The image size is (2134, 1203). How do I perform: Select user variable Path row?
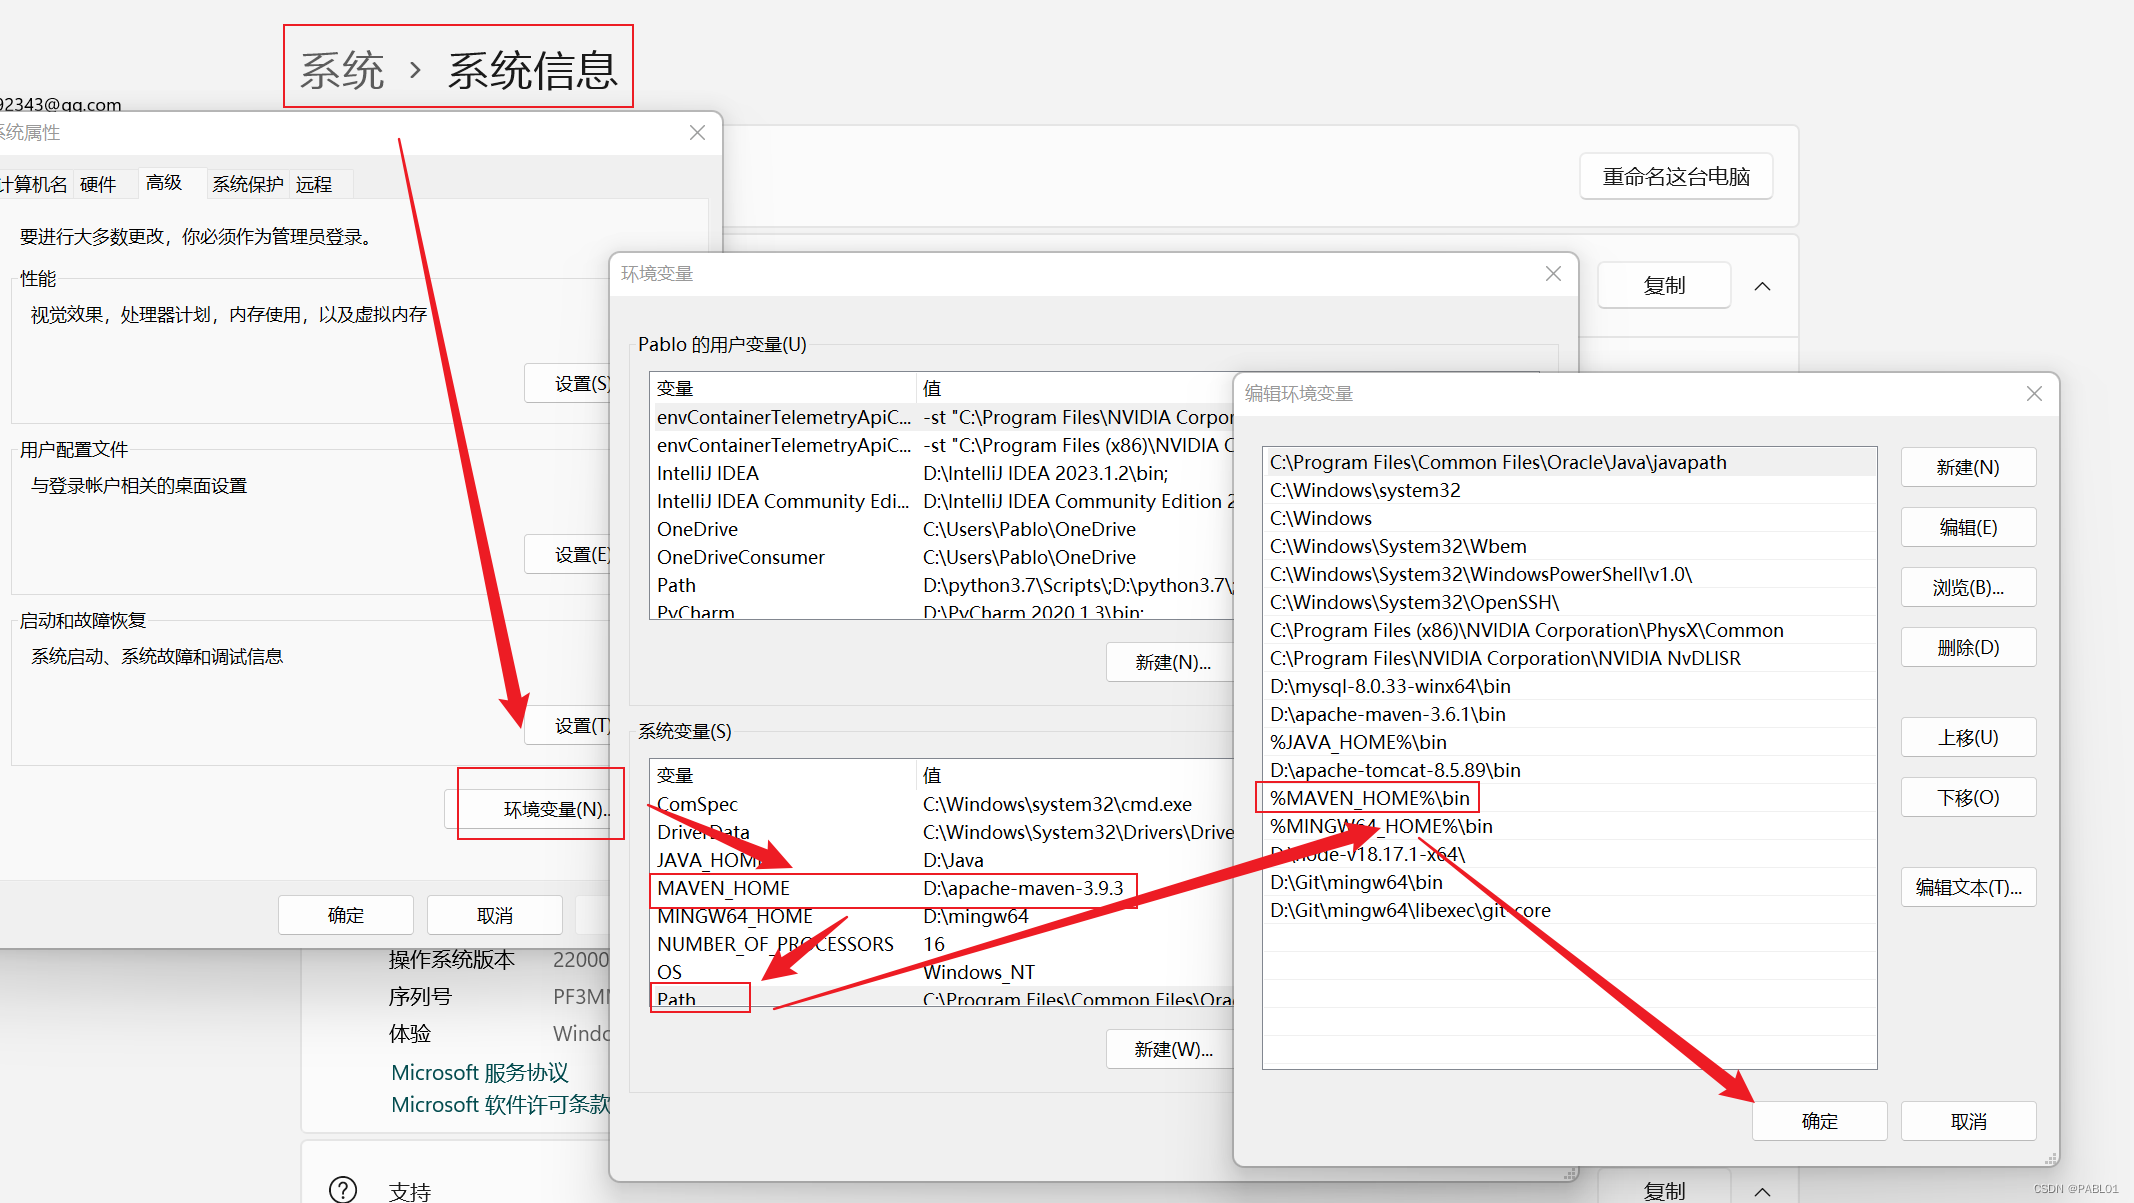[942, 585]
